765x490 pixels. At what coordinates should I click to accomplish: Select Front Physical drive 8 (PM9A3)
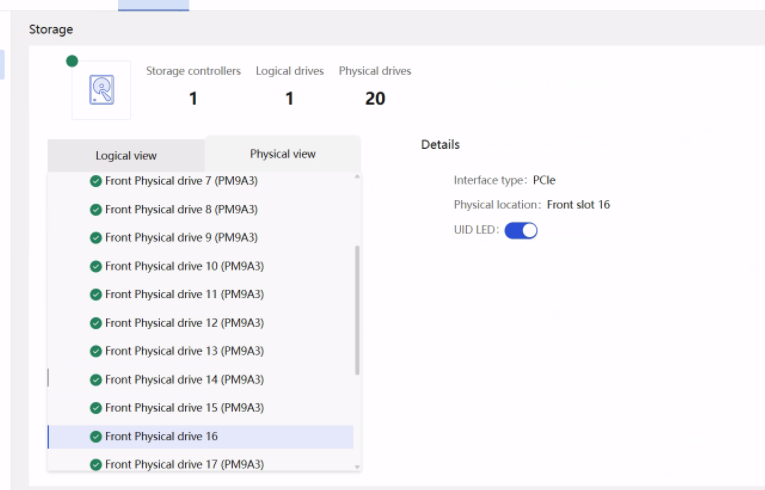click(x=181, y=210)
